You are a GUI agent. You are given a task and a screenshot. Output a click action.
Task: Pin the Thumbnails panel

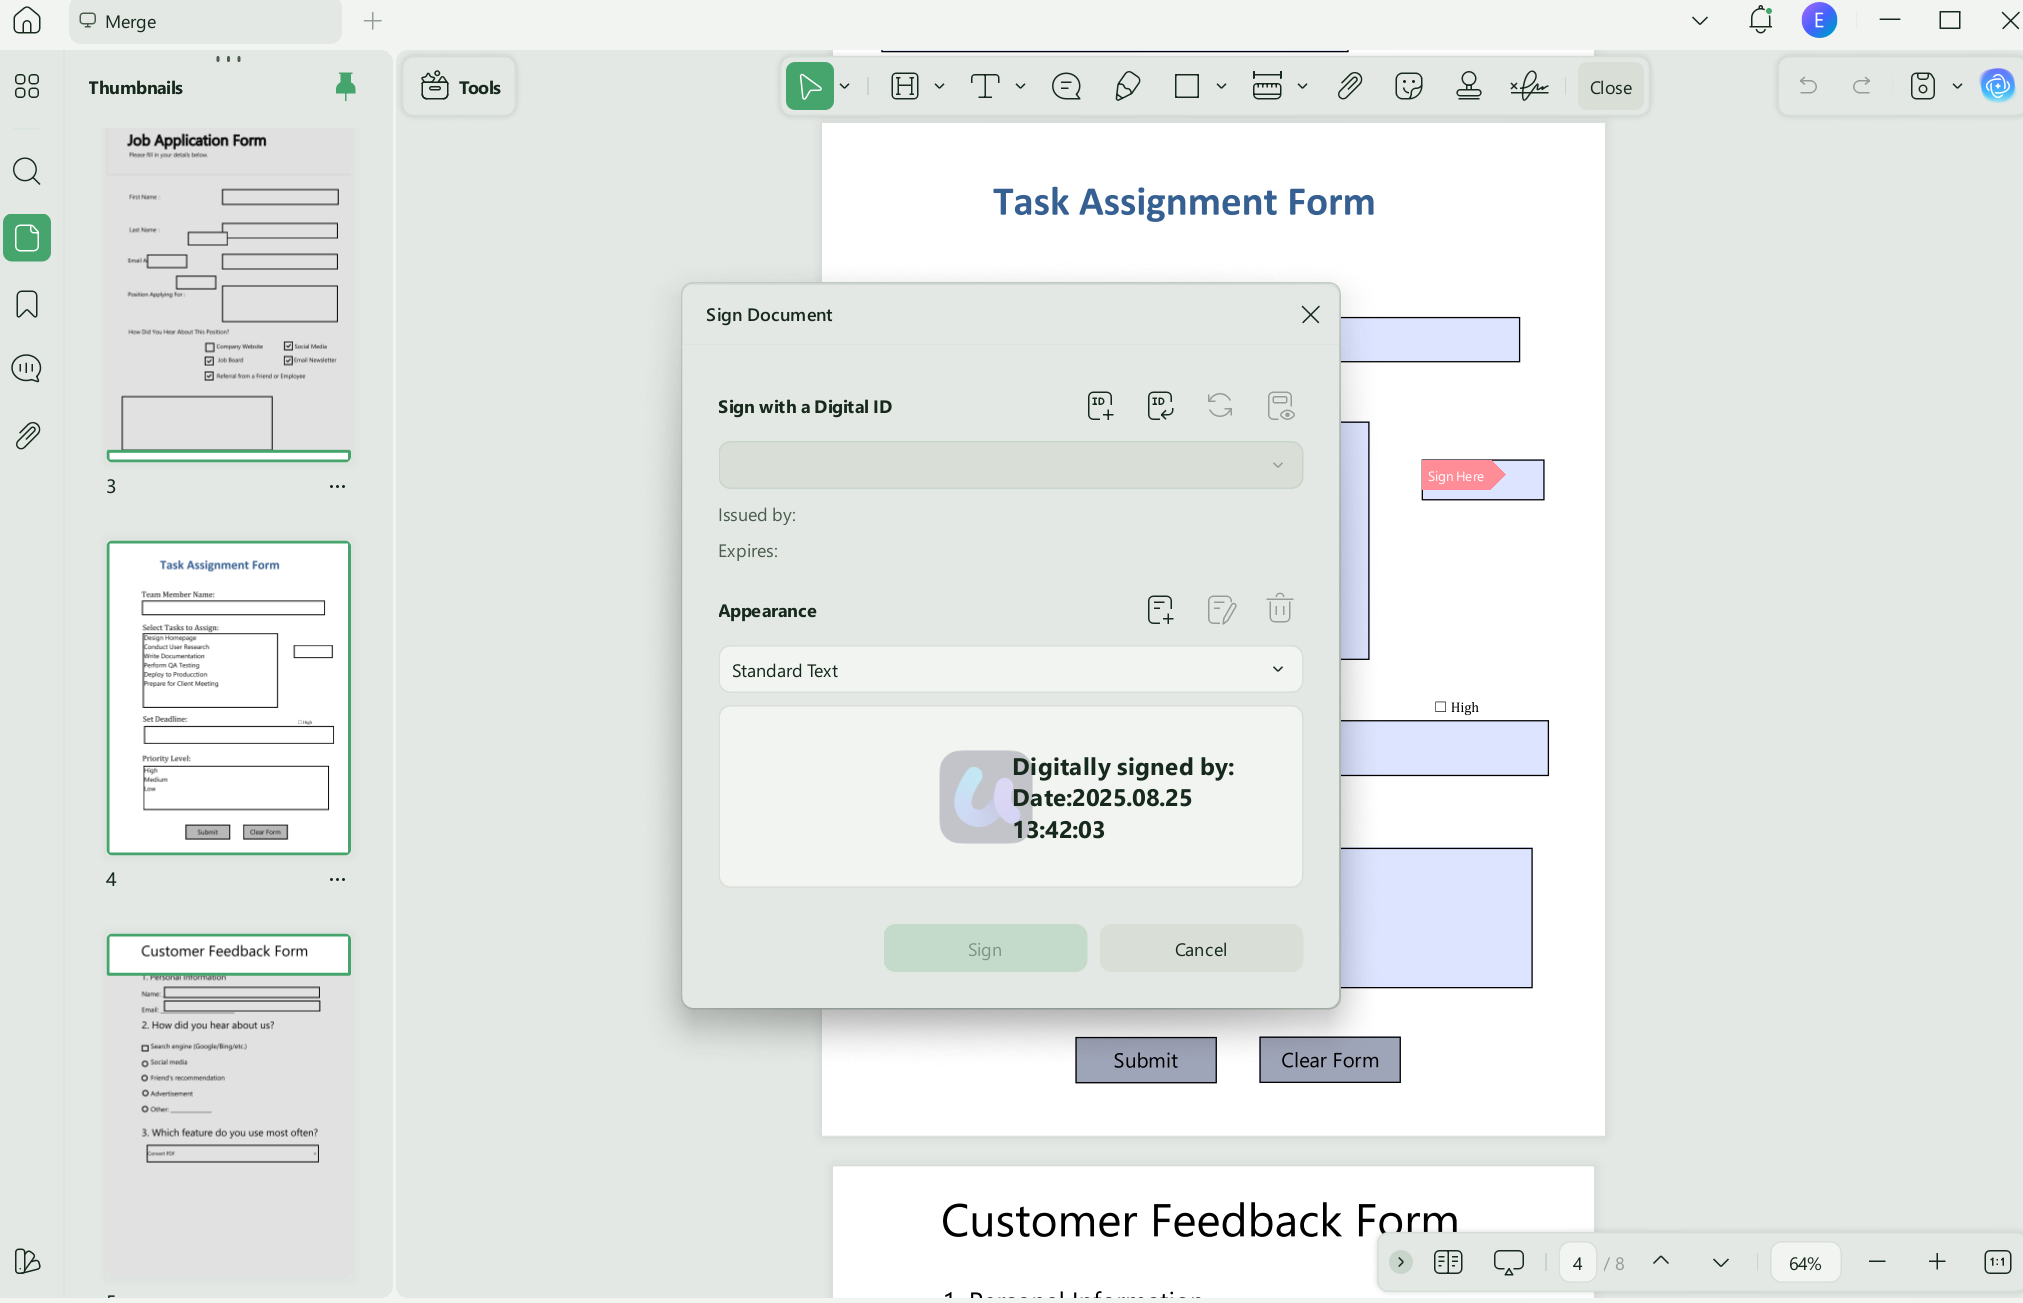coord(345,87)
